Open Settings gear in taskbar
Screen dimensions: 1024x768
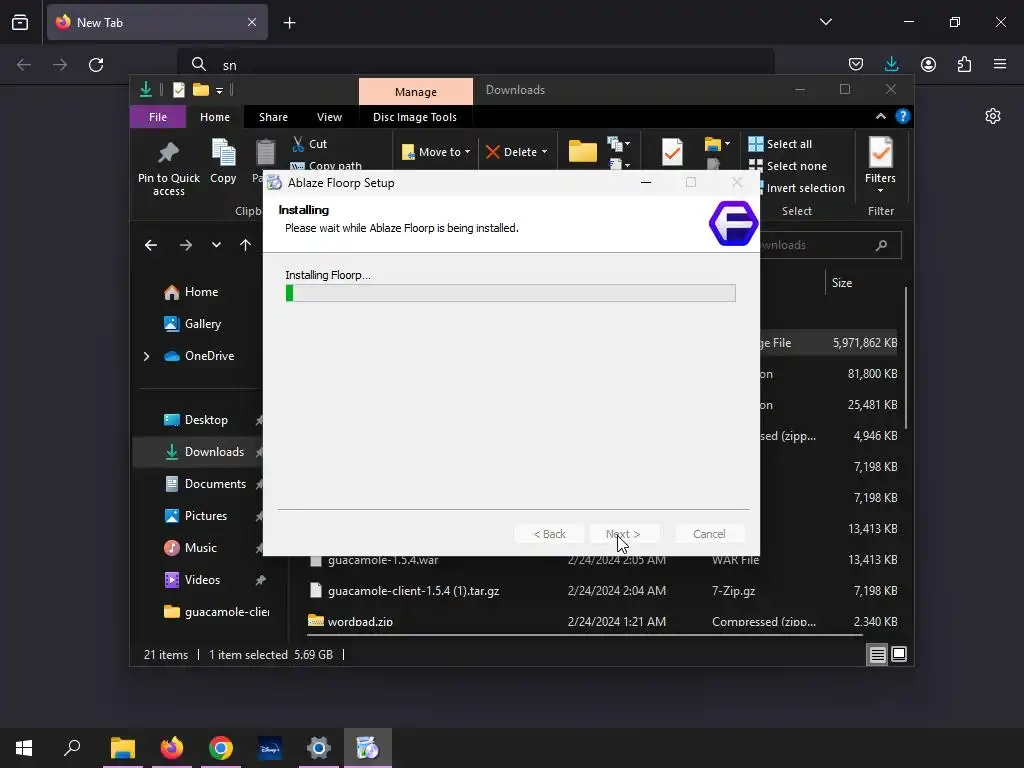pos(319,748)
